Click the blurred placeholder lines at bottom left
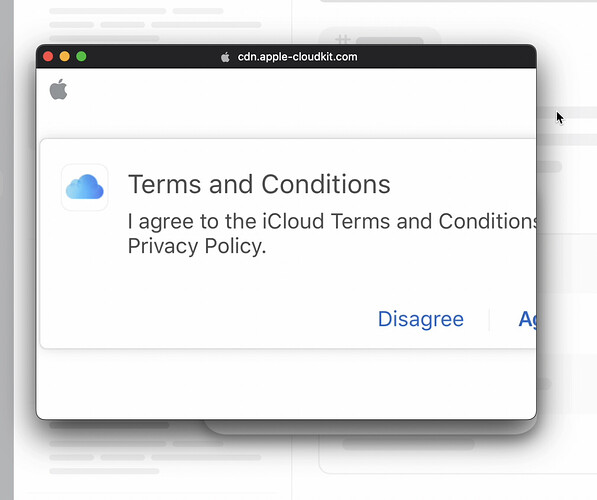The width and height of the screenshot is (597, 500). 155,457
